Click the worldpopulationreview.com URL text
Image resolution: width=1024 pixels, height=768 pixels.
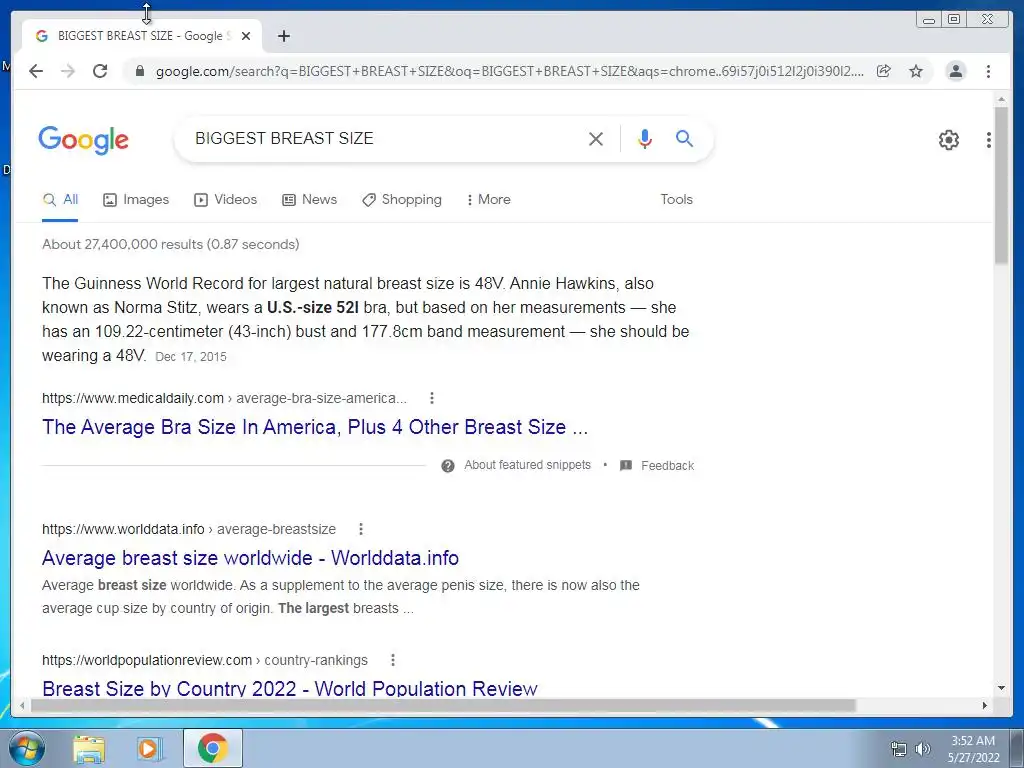(204, 660)
